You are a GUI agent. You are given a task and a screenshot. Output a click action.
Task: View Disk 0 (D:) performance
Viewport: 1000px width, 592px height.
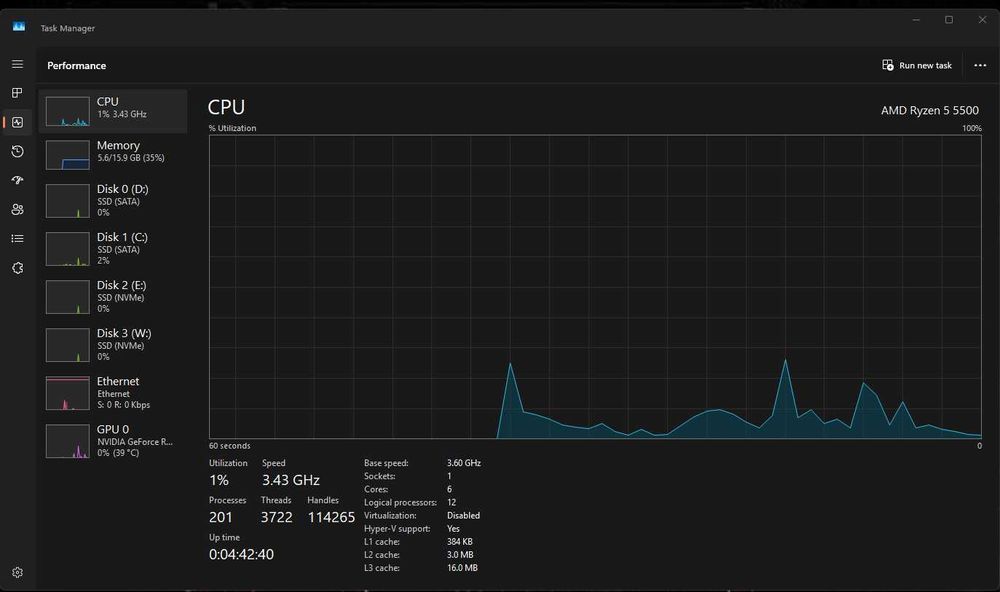[113, 200]
